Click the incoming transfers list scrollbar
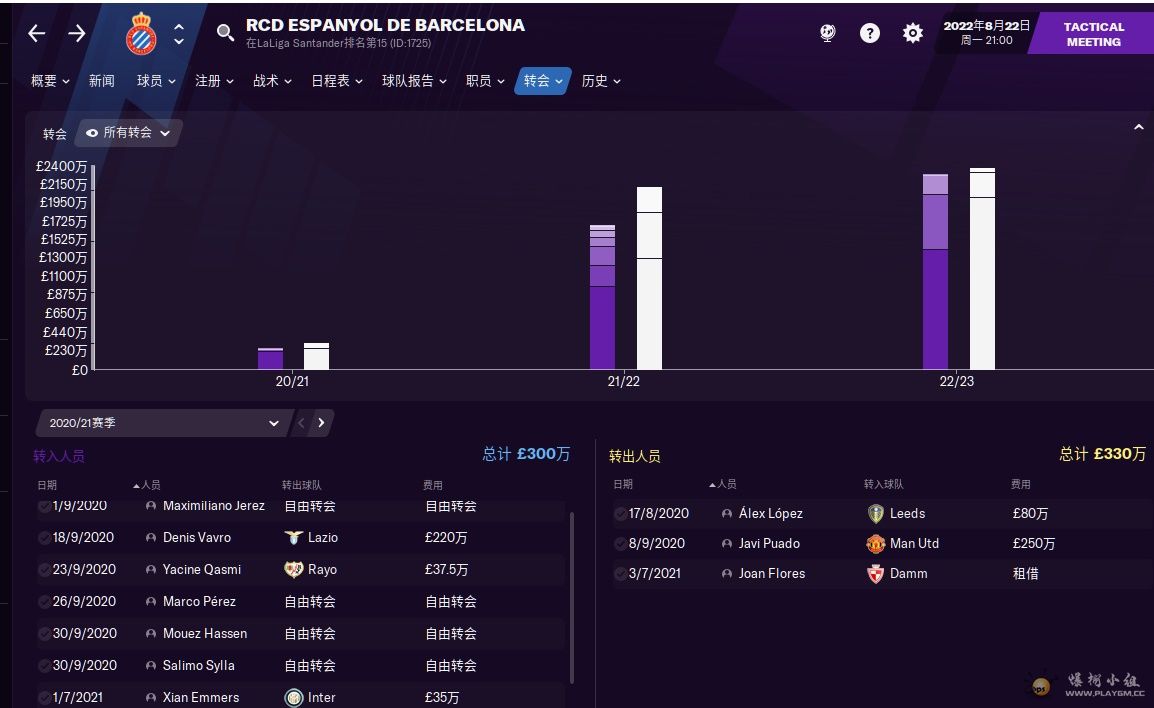 tap(572, 598)
